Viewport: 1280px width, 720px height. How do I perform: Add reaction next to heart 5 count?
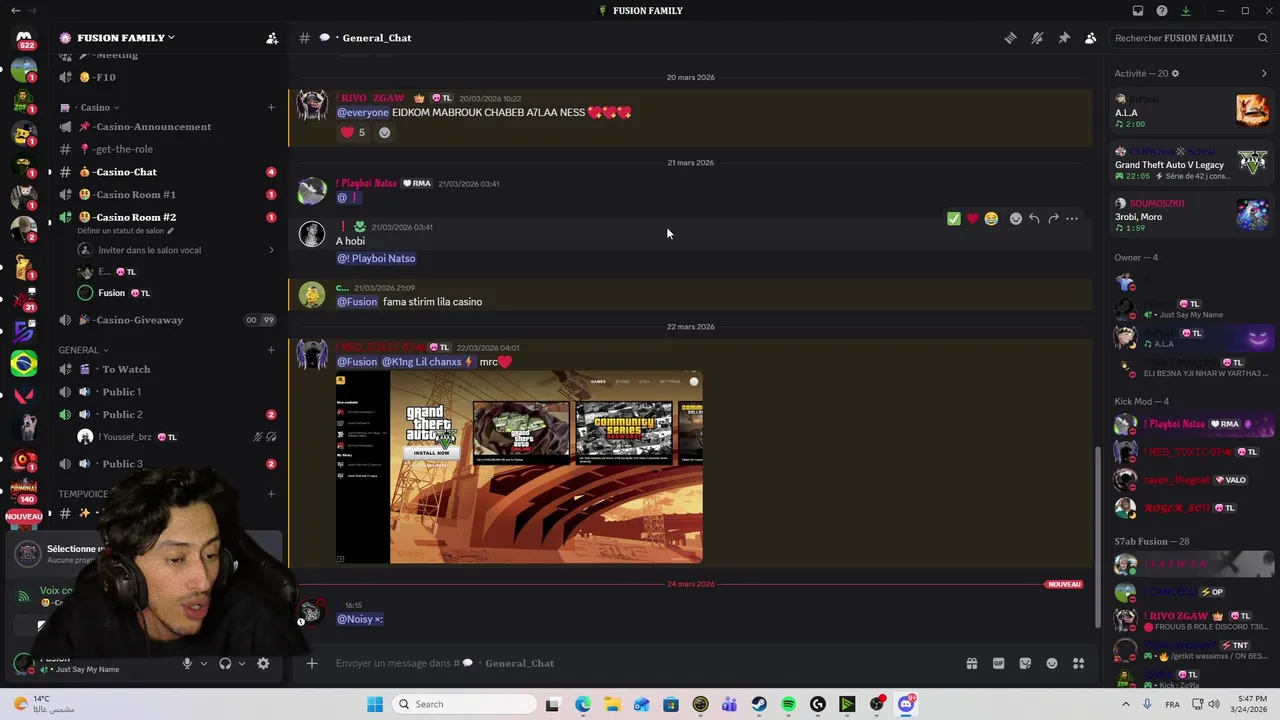point(384,132)
